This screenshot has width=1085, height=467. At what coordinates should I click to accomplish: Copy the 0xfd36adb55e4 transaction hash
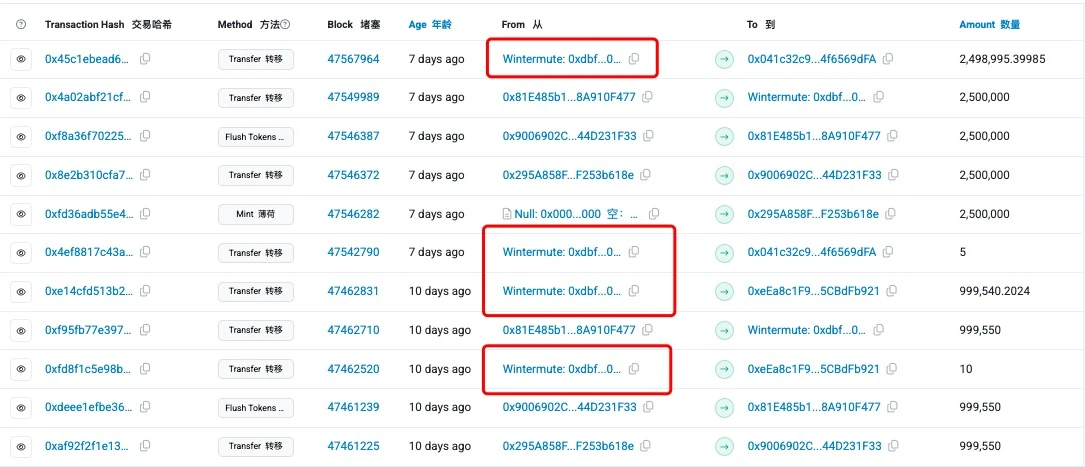(145, 214)
